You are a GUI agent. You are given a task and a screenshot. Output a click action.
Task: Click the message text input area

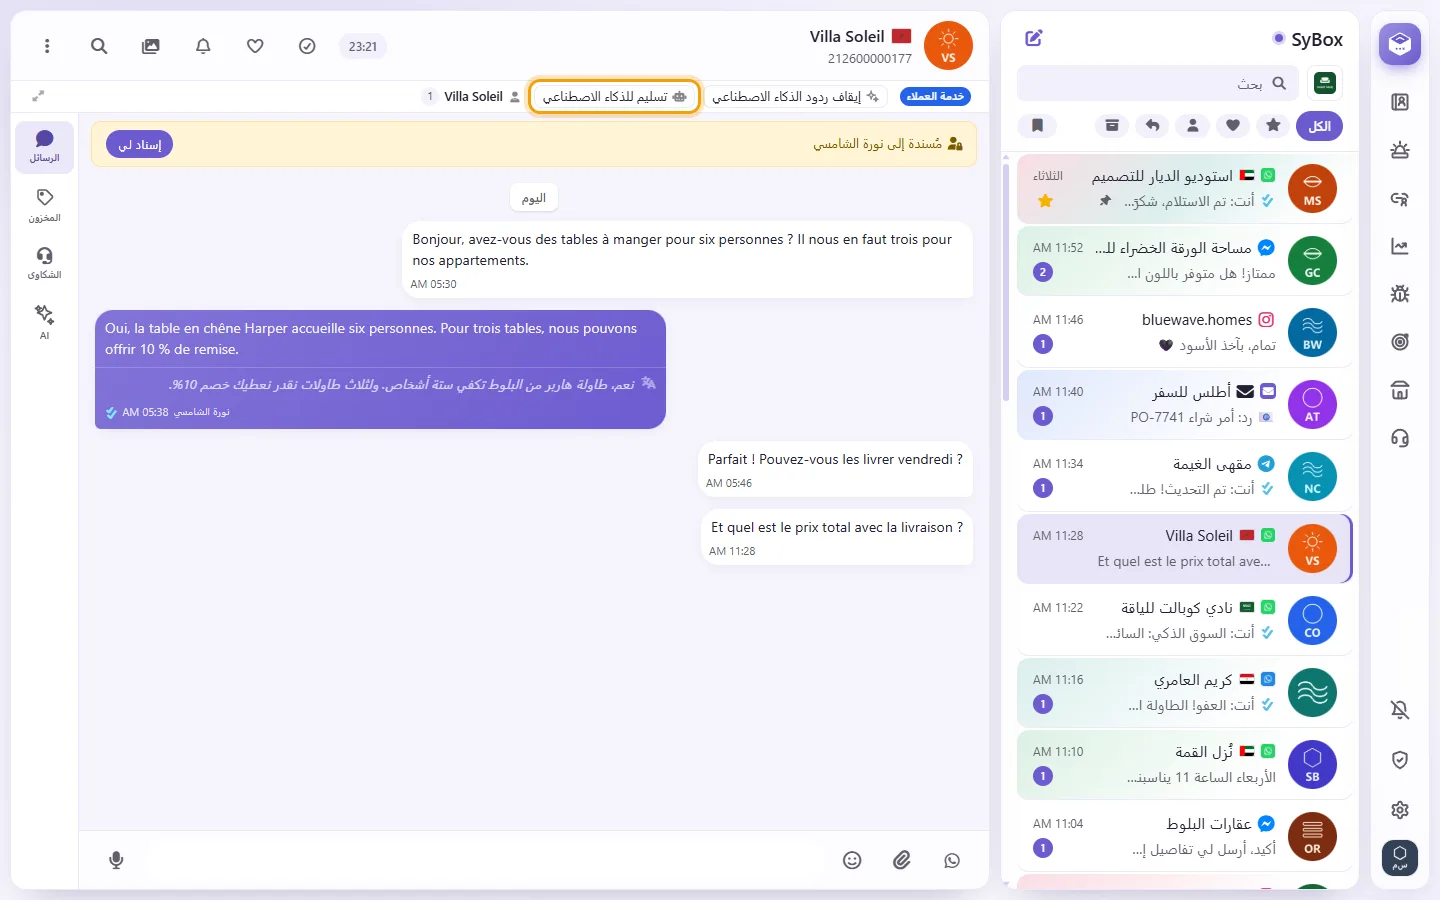(x=484, y=860)
